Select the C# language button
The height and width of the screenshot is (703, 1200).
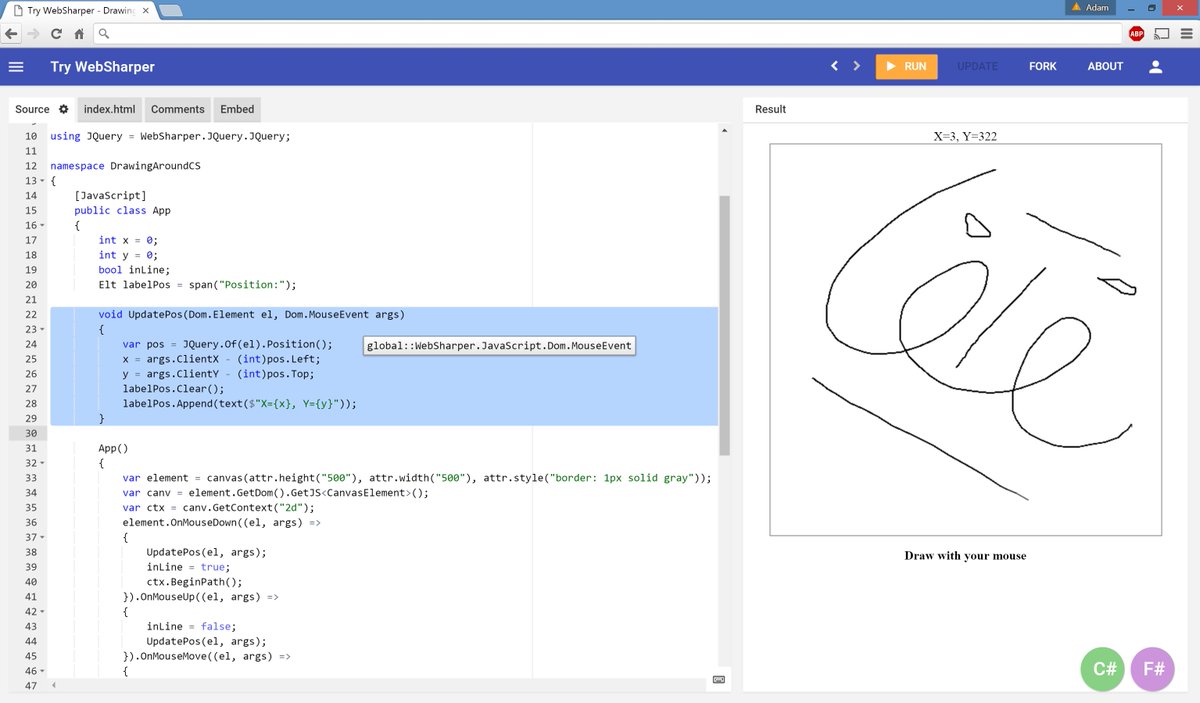tap(1103, 669)
